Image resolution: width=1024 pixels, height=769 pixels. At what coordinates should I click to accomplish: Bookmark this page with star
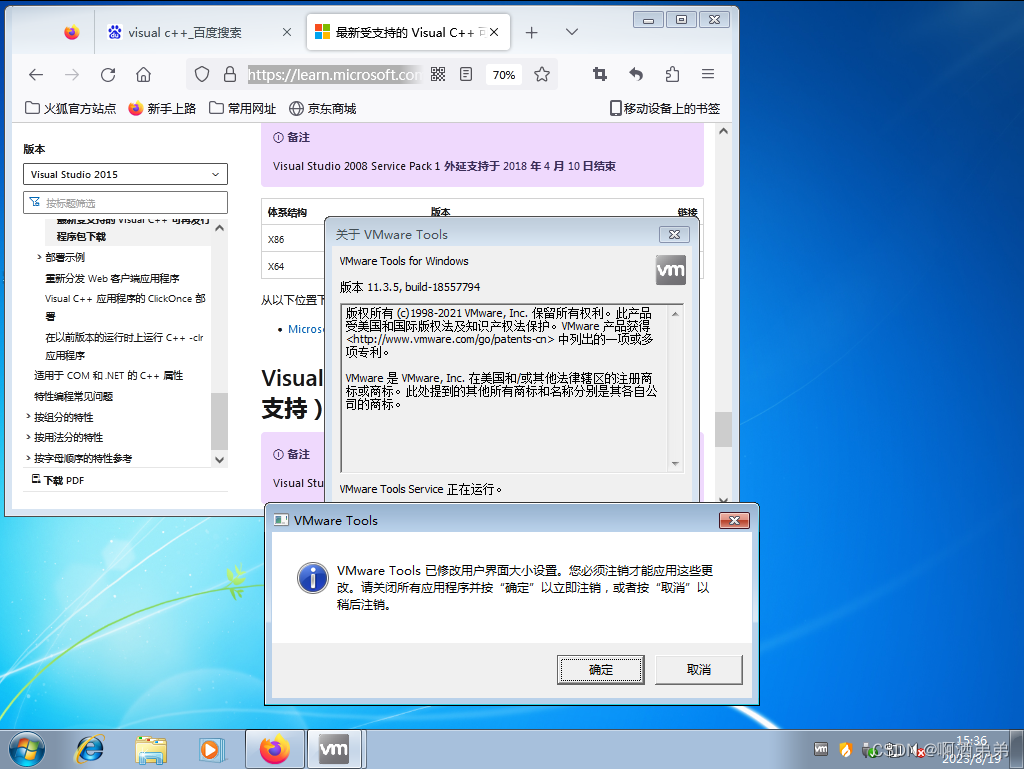tap(541, 74)
